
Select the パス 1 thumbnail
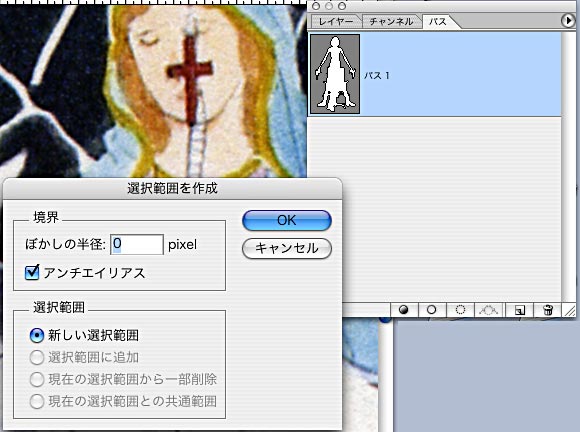pos(335,74)
